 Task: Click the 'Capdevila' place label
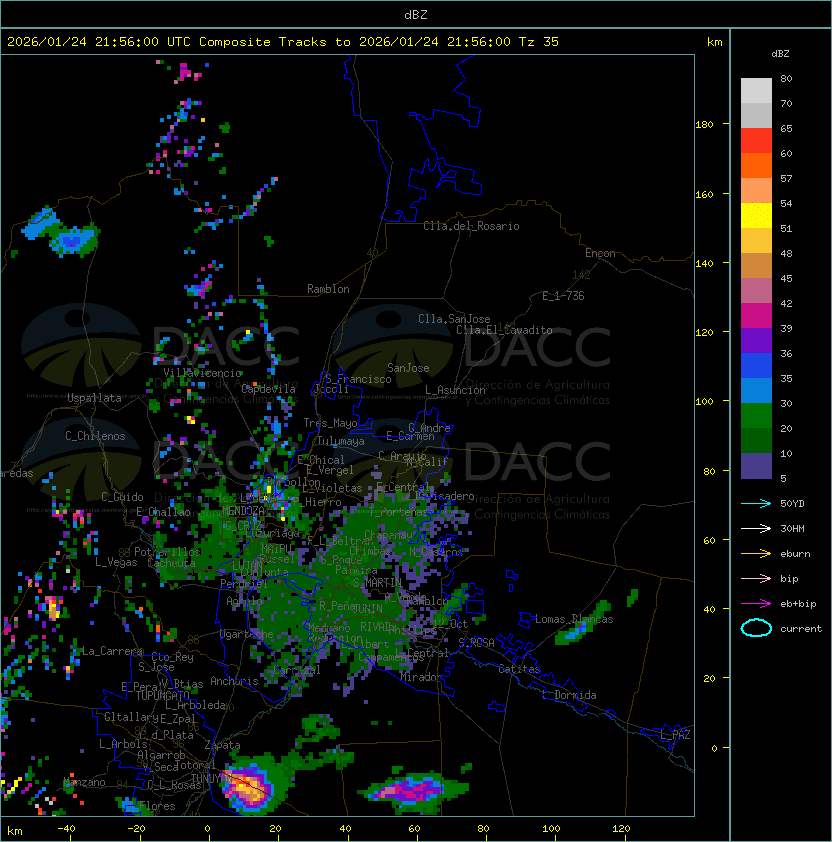[269, 389]
